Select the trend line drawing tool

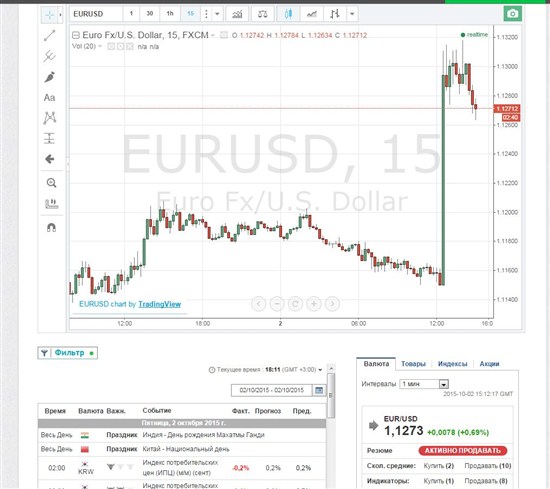pyautogui.click(x=49, y=35)
